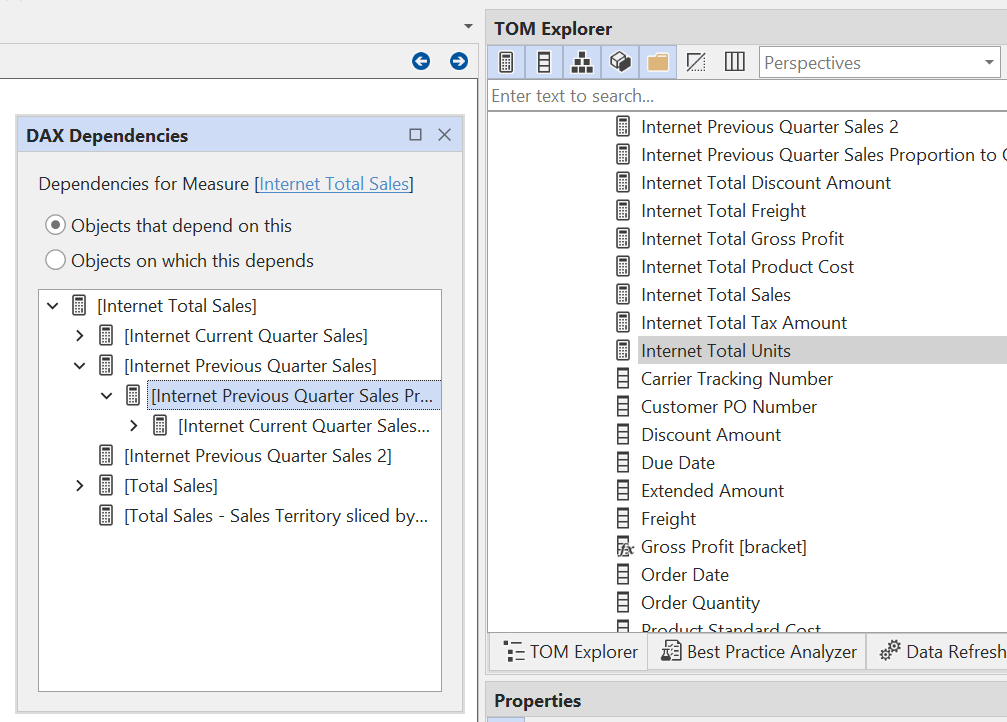
Task: Toggle visibility of hidden objects
Action: (695, 61)
